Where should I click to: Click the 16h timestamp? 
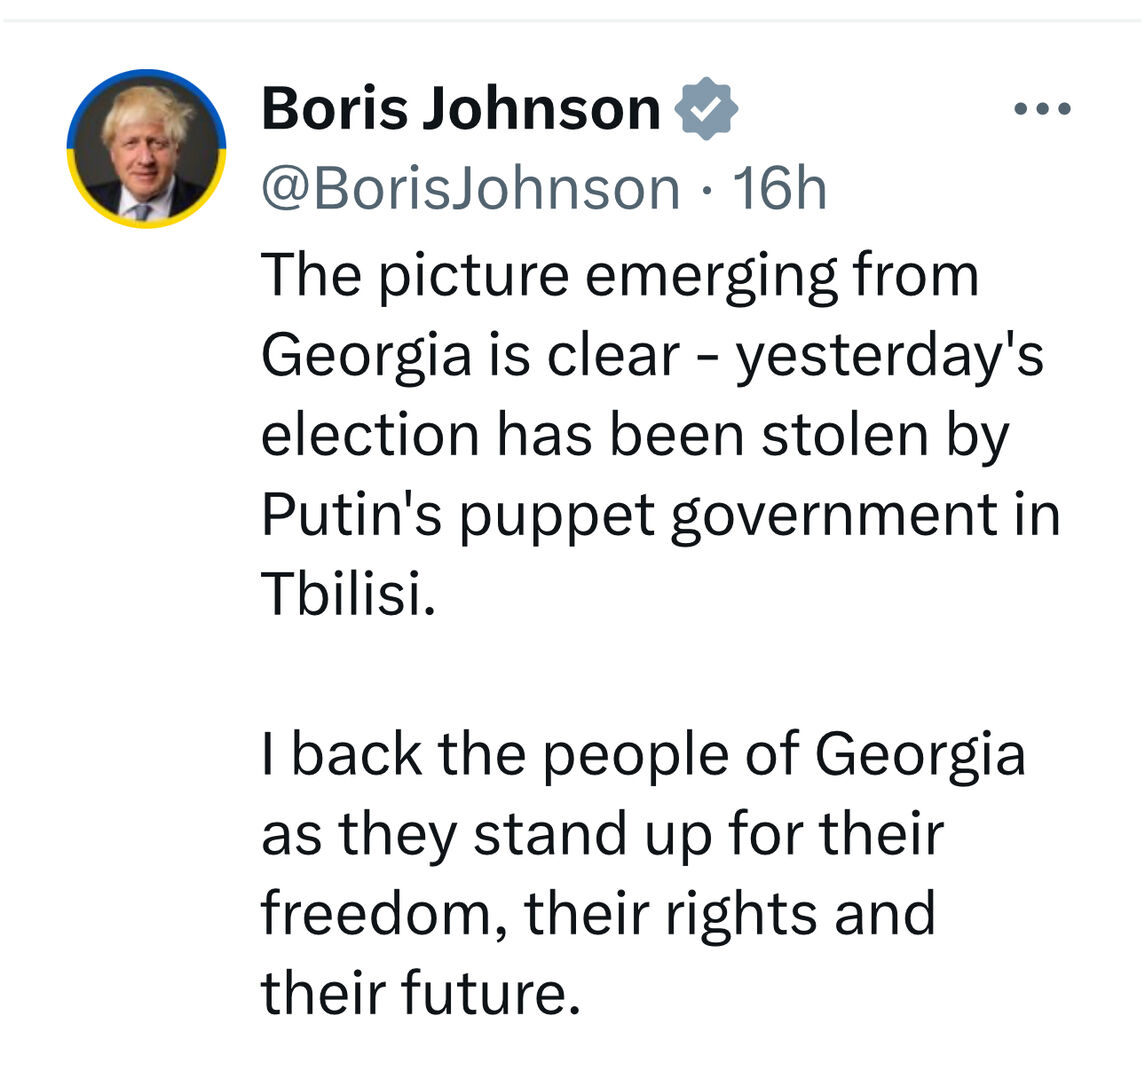point(779,187)
